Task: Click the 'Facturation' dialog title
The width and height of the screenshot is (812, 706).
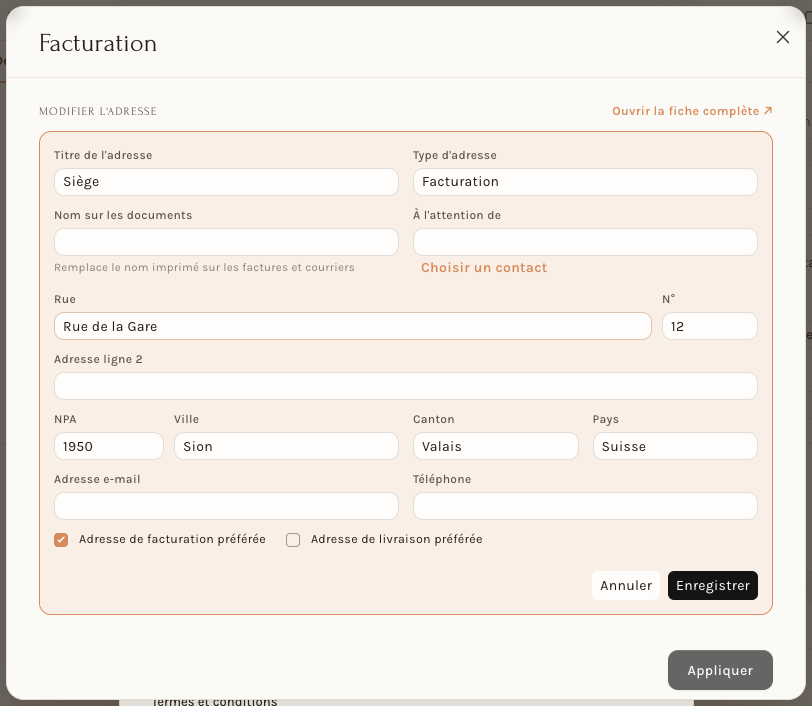Action: pos(98,43)
